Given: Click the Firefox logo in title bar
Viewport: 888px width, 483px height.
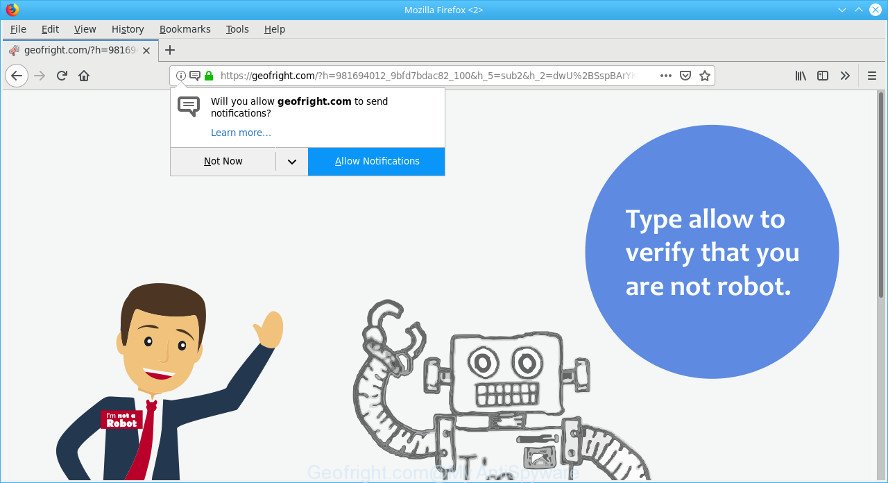Looking at the screenshot, I should click(12, 10).
